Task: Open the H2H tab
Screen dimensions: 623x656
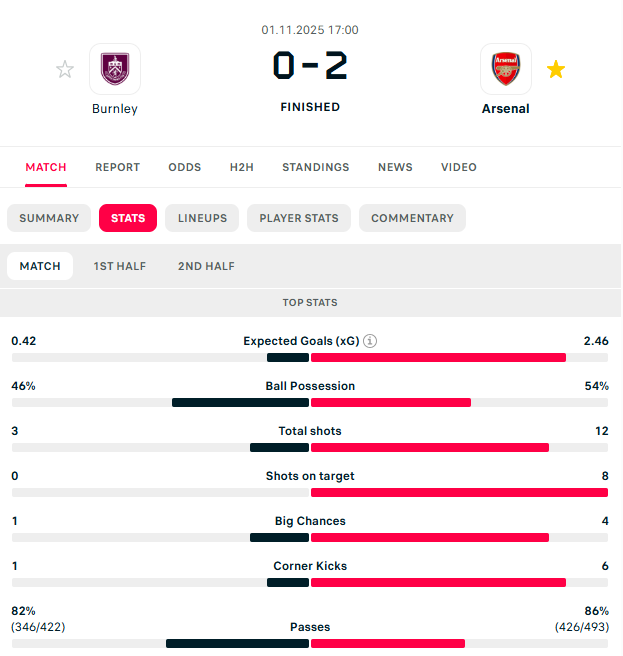Action: pos(241,167)
